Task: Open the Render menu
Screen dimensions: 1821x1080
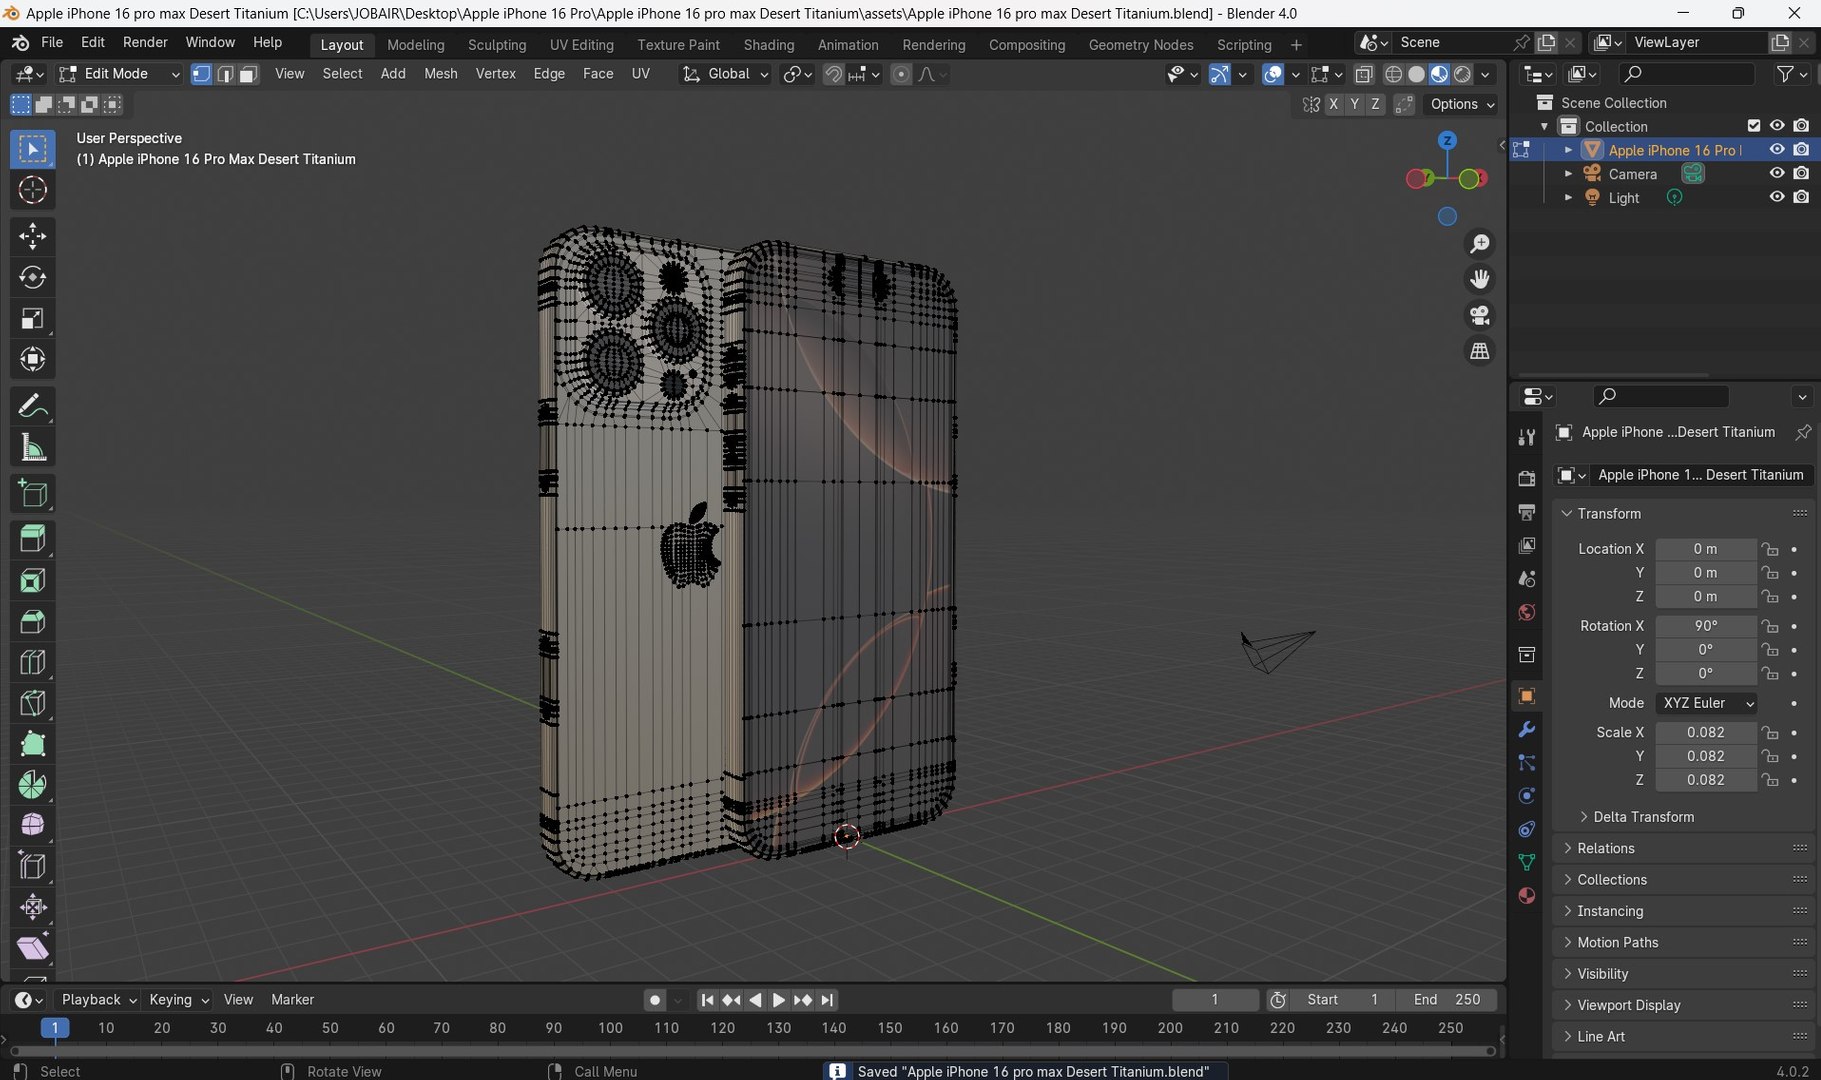Action: [x=145, y=43]
